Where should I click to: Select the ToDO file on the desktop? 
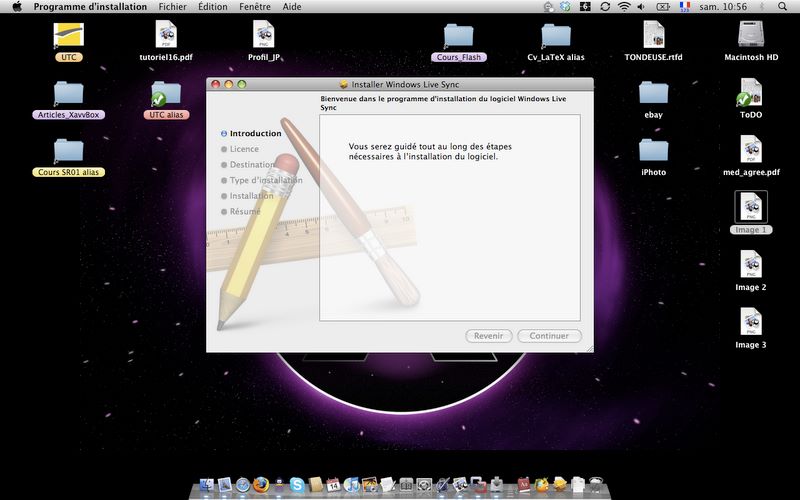click(x=751, y=99)
